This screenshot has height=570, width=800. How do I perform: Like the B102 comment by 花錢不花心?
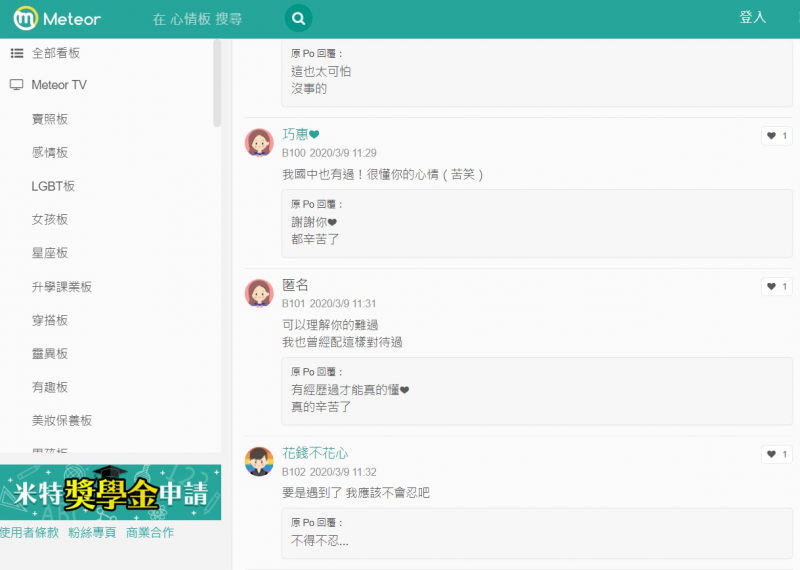[x=776, y=455]
